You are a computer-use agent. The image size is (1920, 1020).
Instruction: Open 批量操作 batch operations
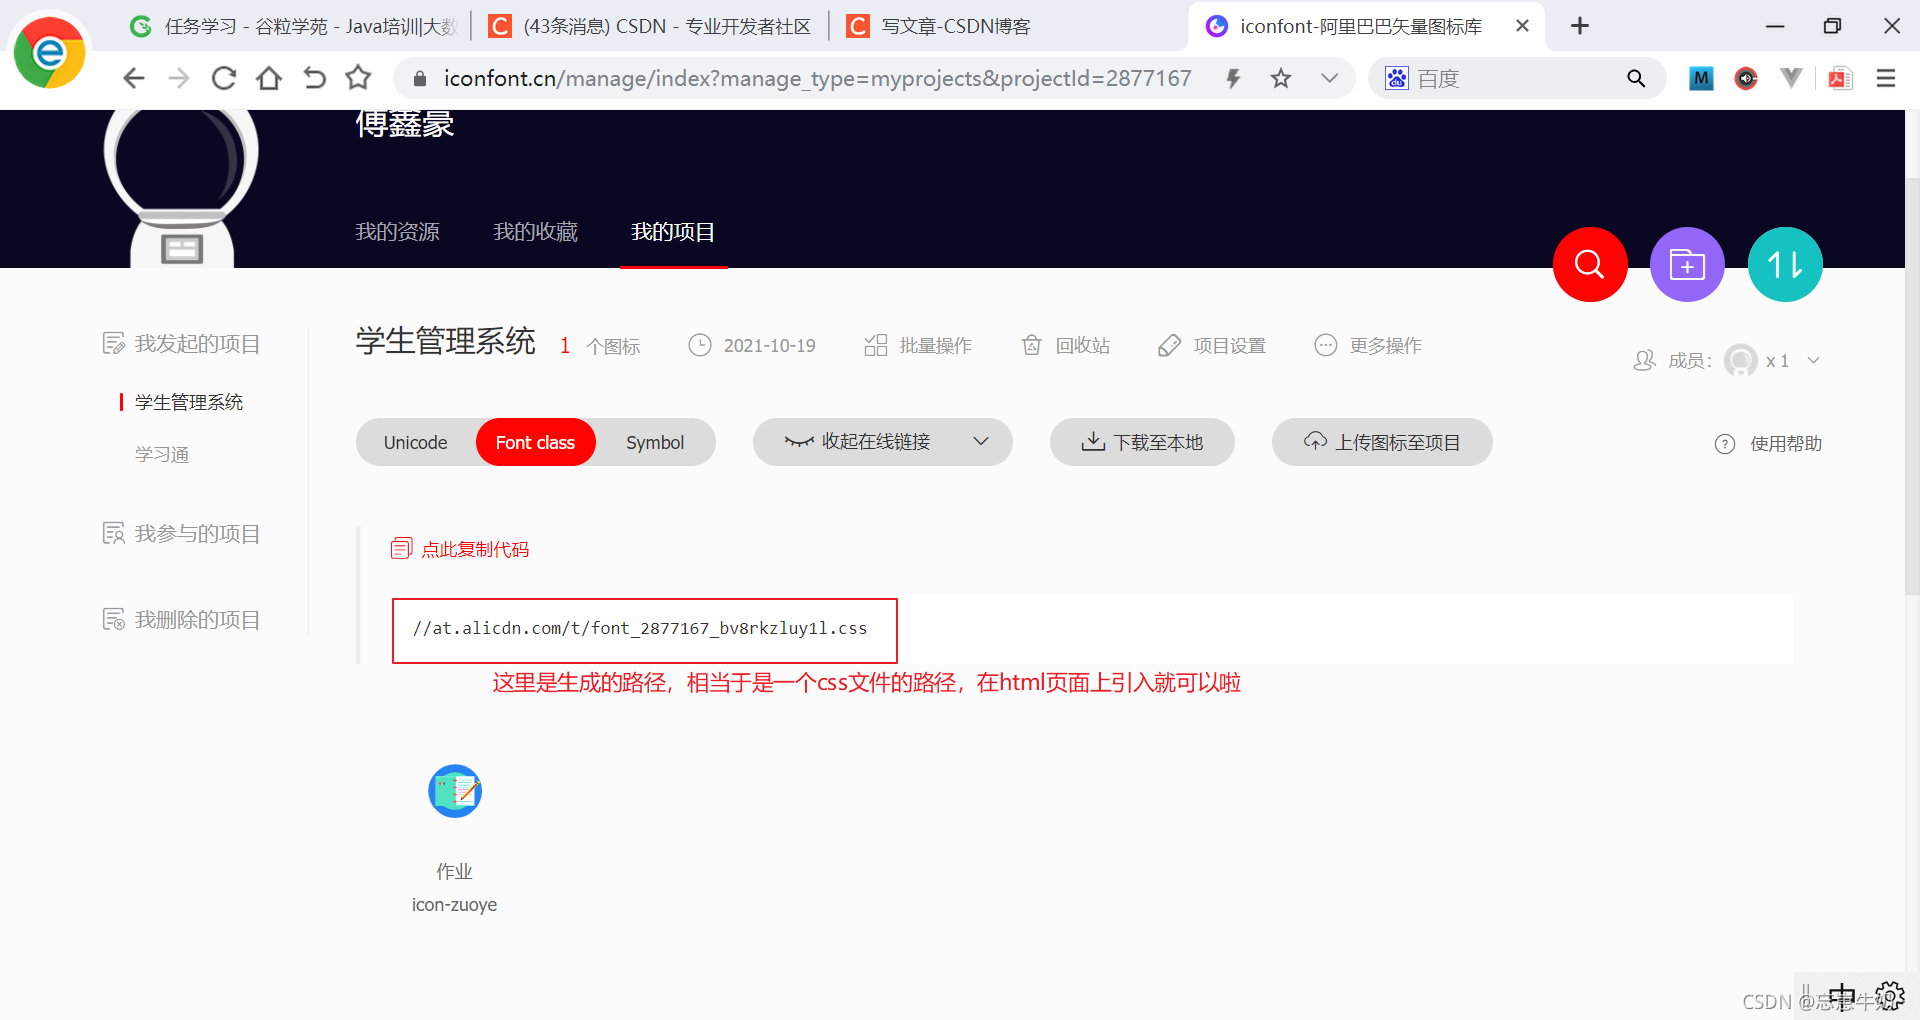pyautogui.click(x=917, y=345)
